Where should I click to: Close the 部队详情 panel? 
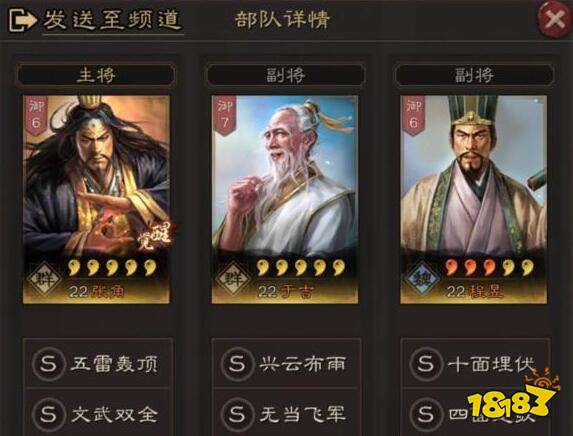[x=554, y=20]
